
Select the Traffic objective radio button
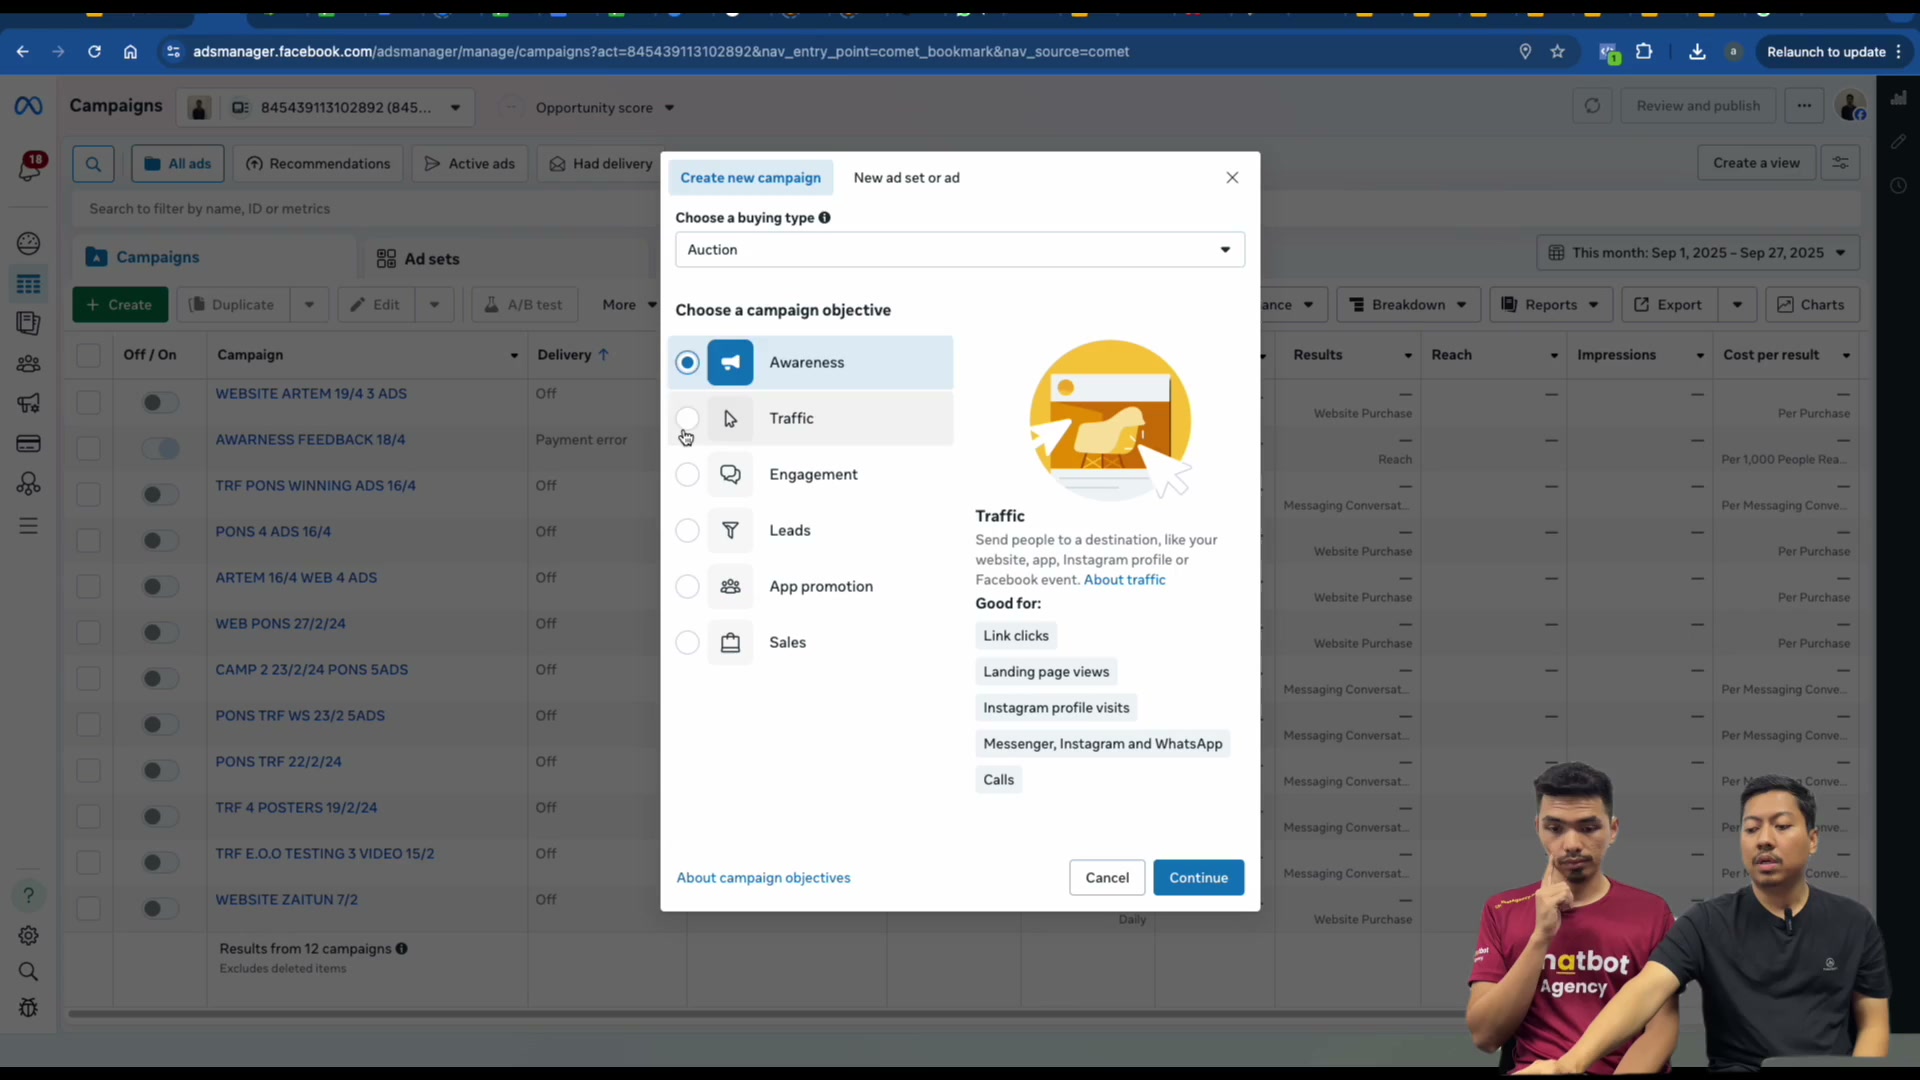click(687, 418)
